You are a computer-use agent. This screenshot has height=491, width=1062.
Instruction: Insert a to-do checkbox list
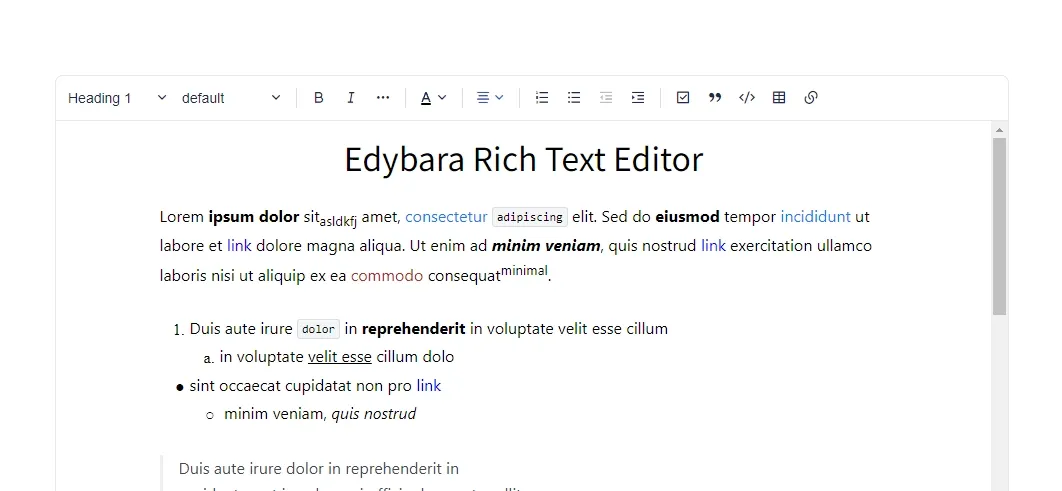coord(683,98)
